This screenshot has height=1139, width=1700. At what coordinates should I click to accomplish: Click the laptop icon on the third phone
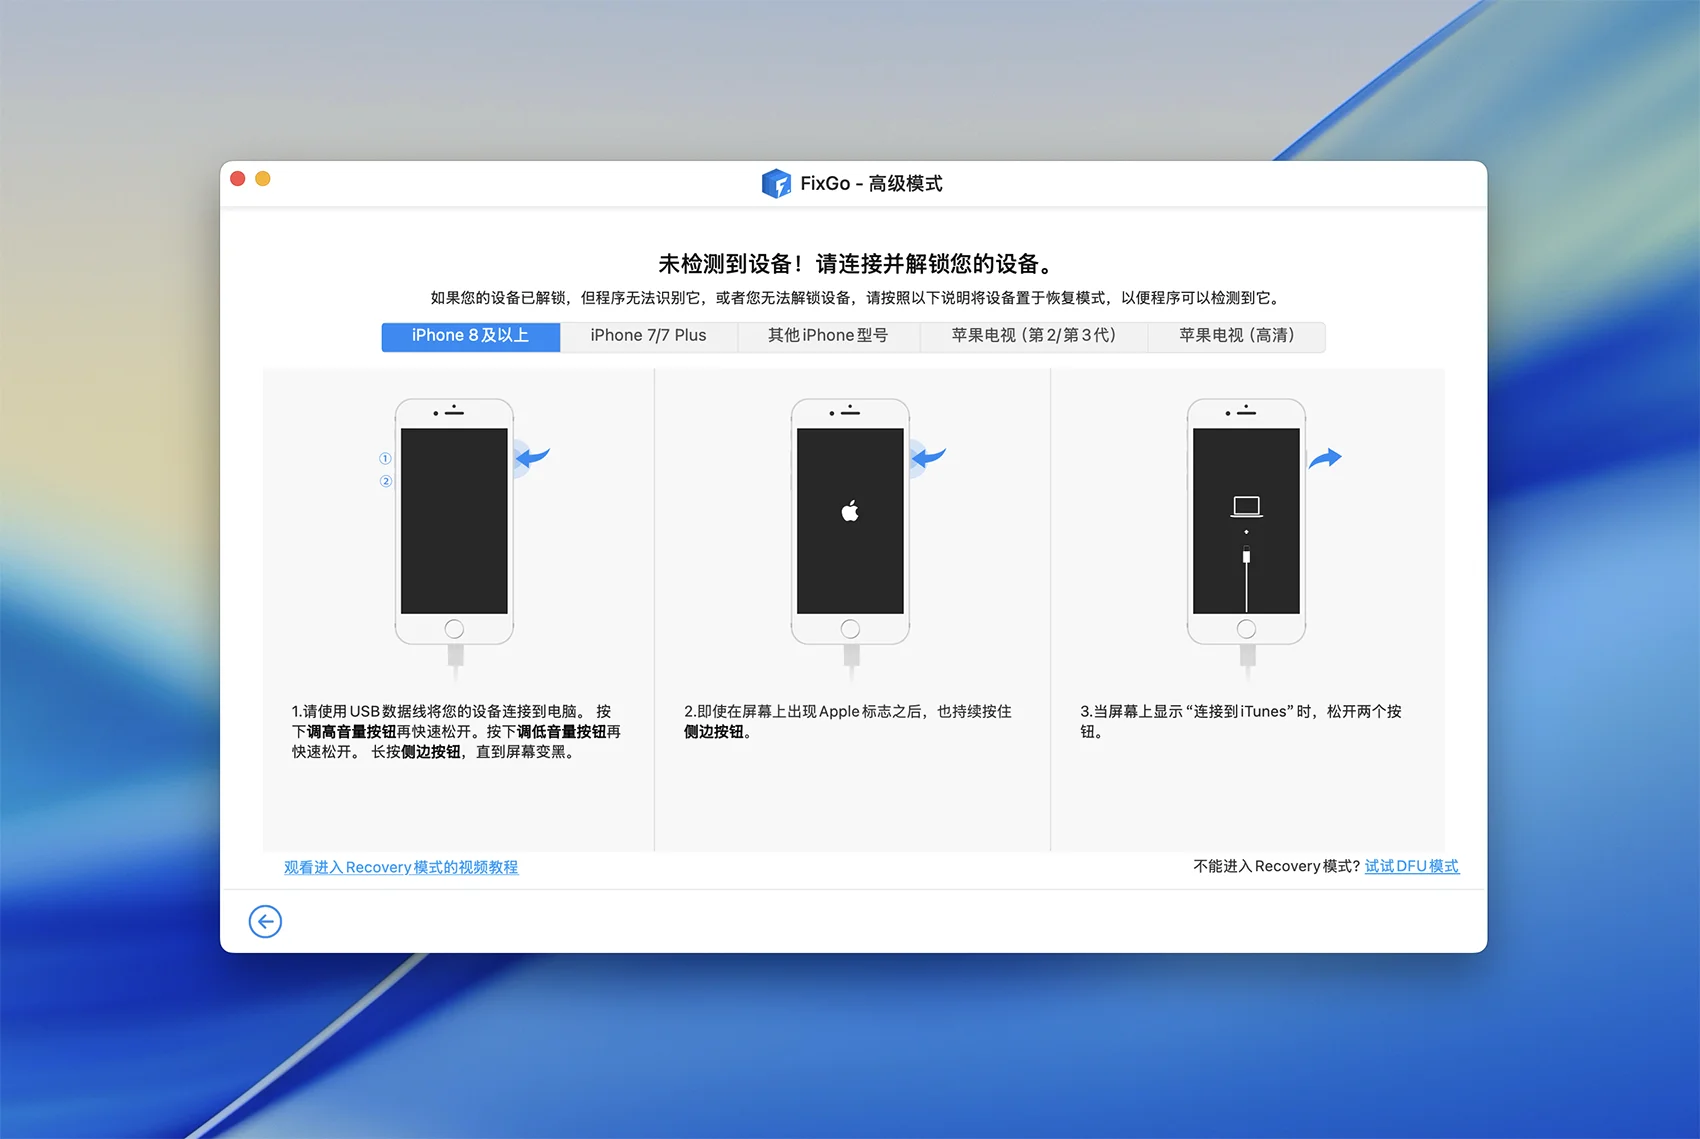pos(1246,506)
